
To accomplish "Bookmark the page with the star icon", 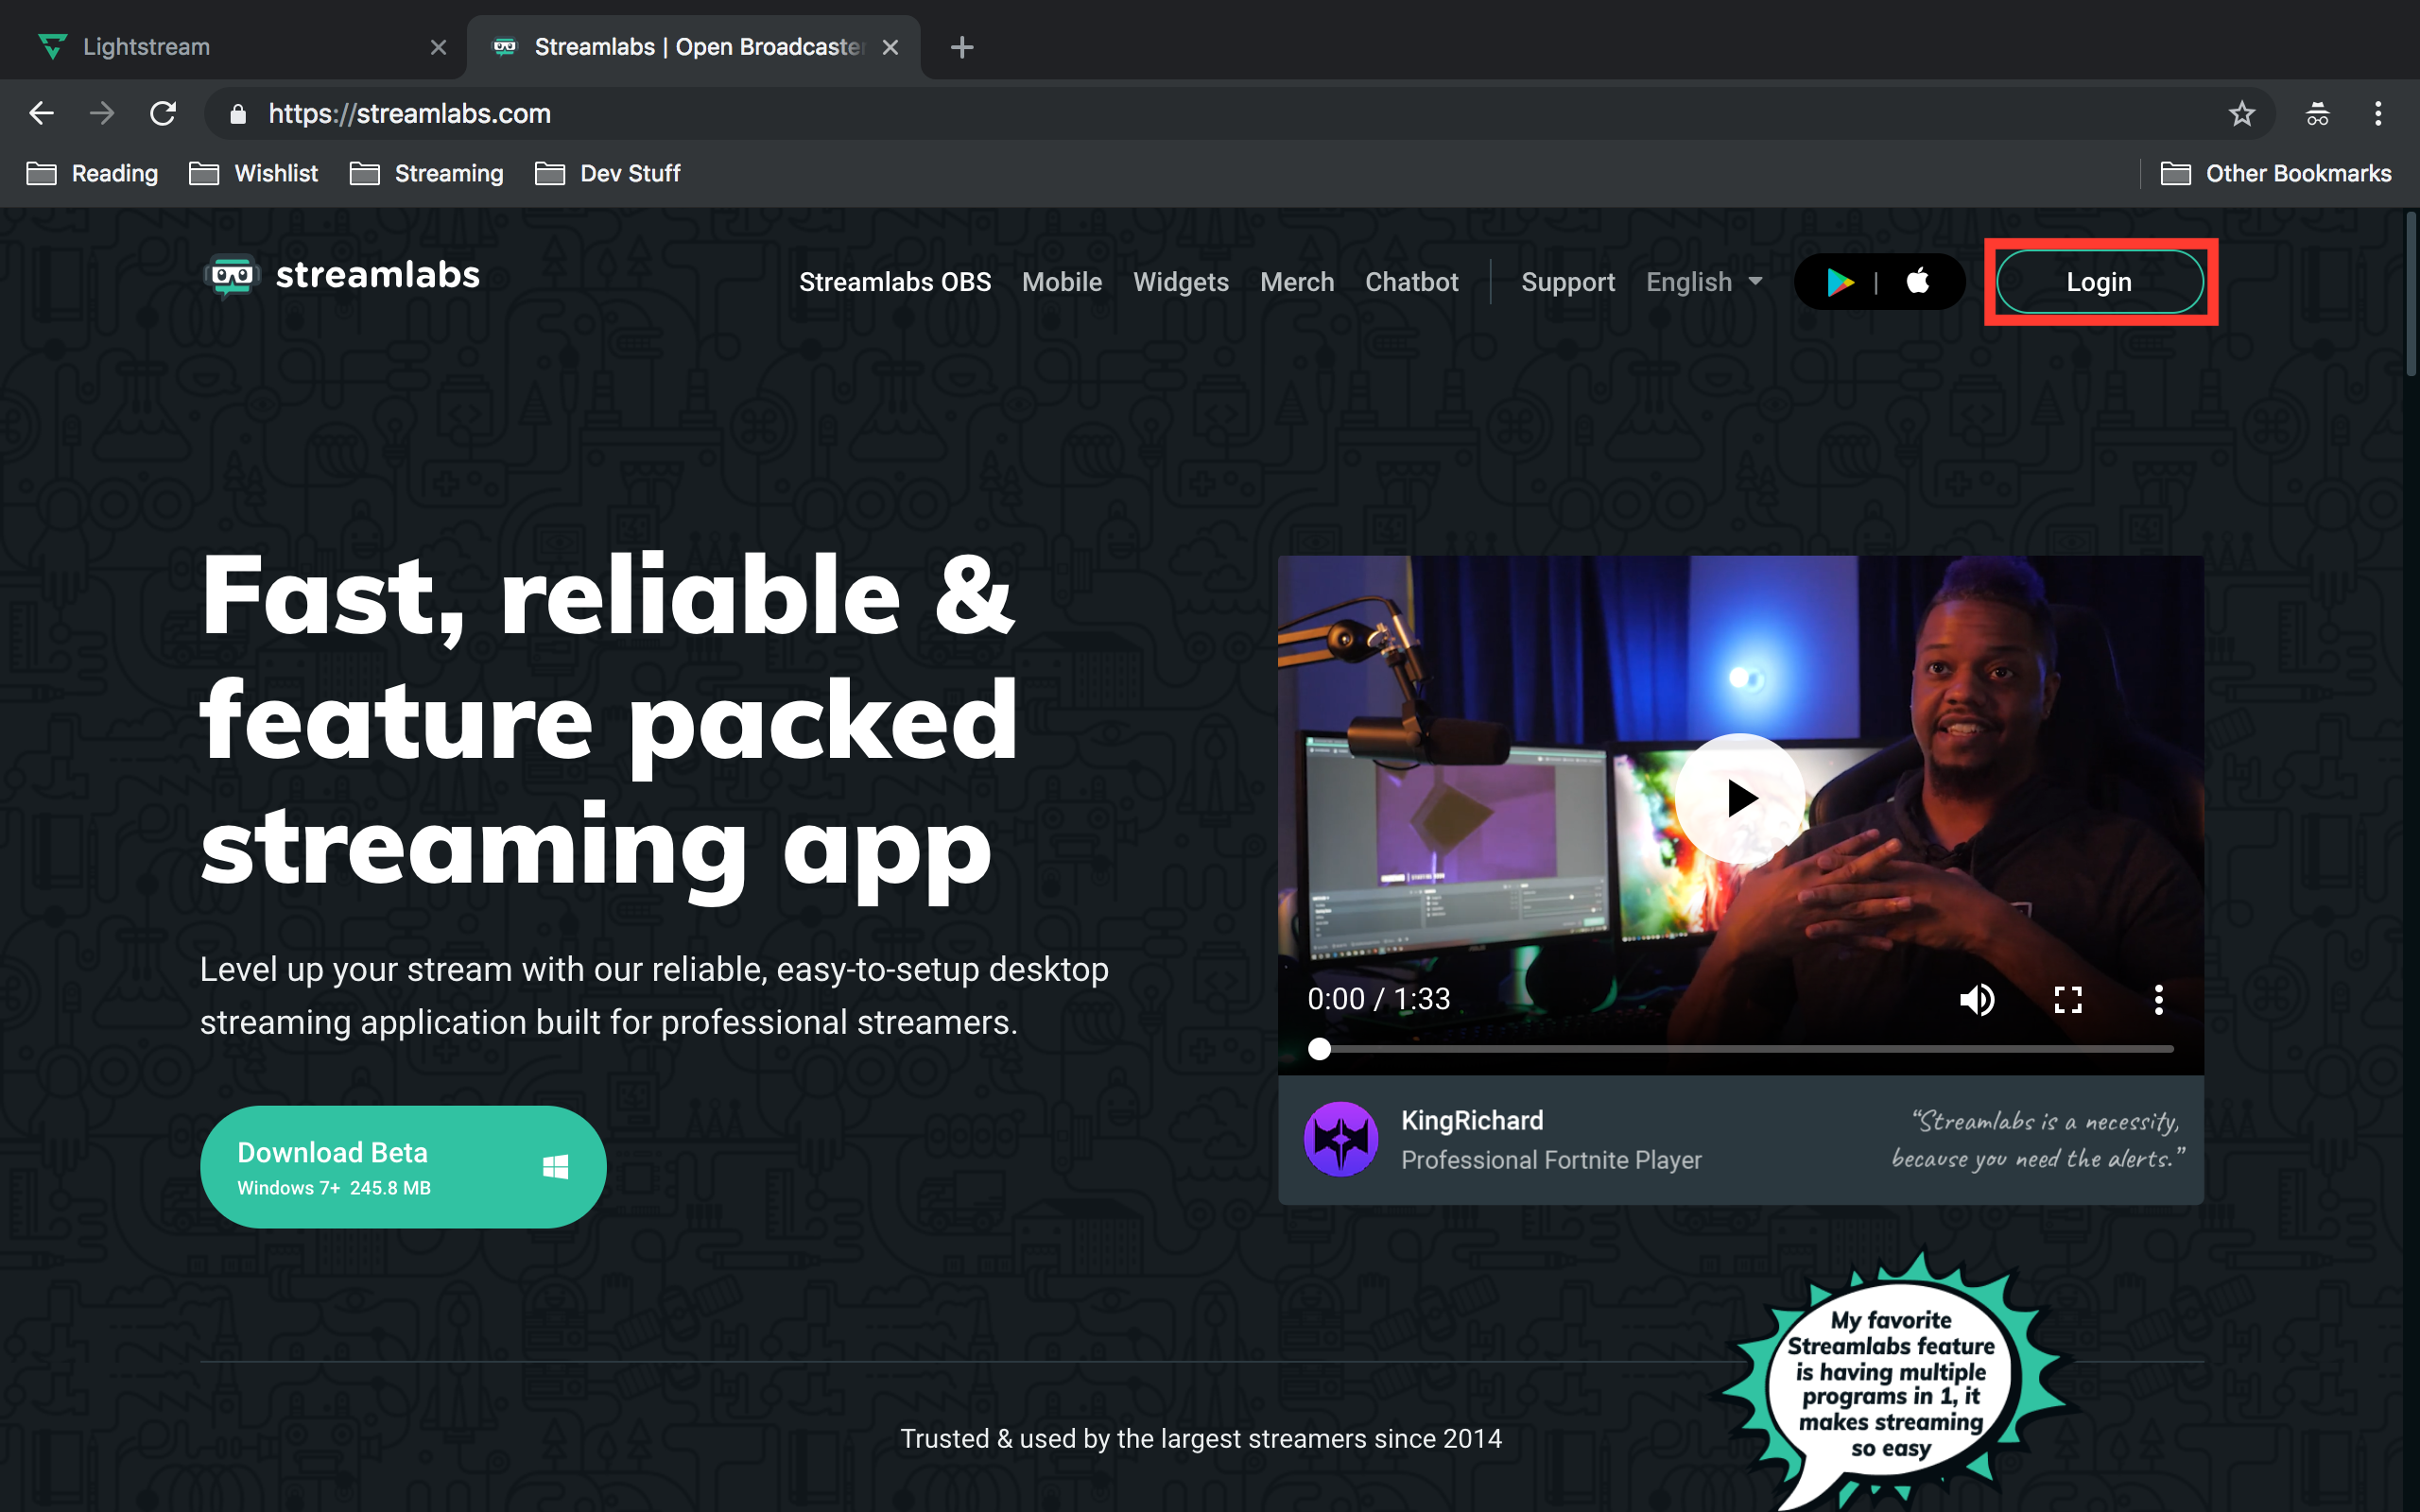I will click(2243, 113).
